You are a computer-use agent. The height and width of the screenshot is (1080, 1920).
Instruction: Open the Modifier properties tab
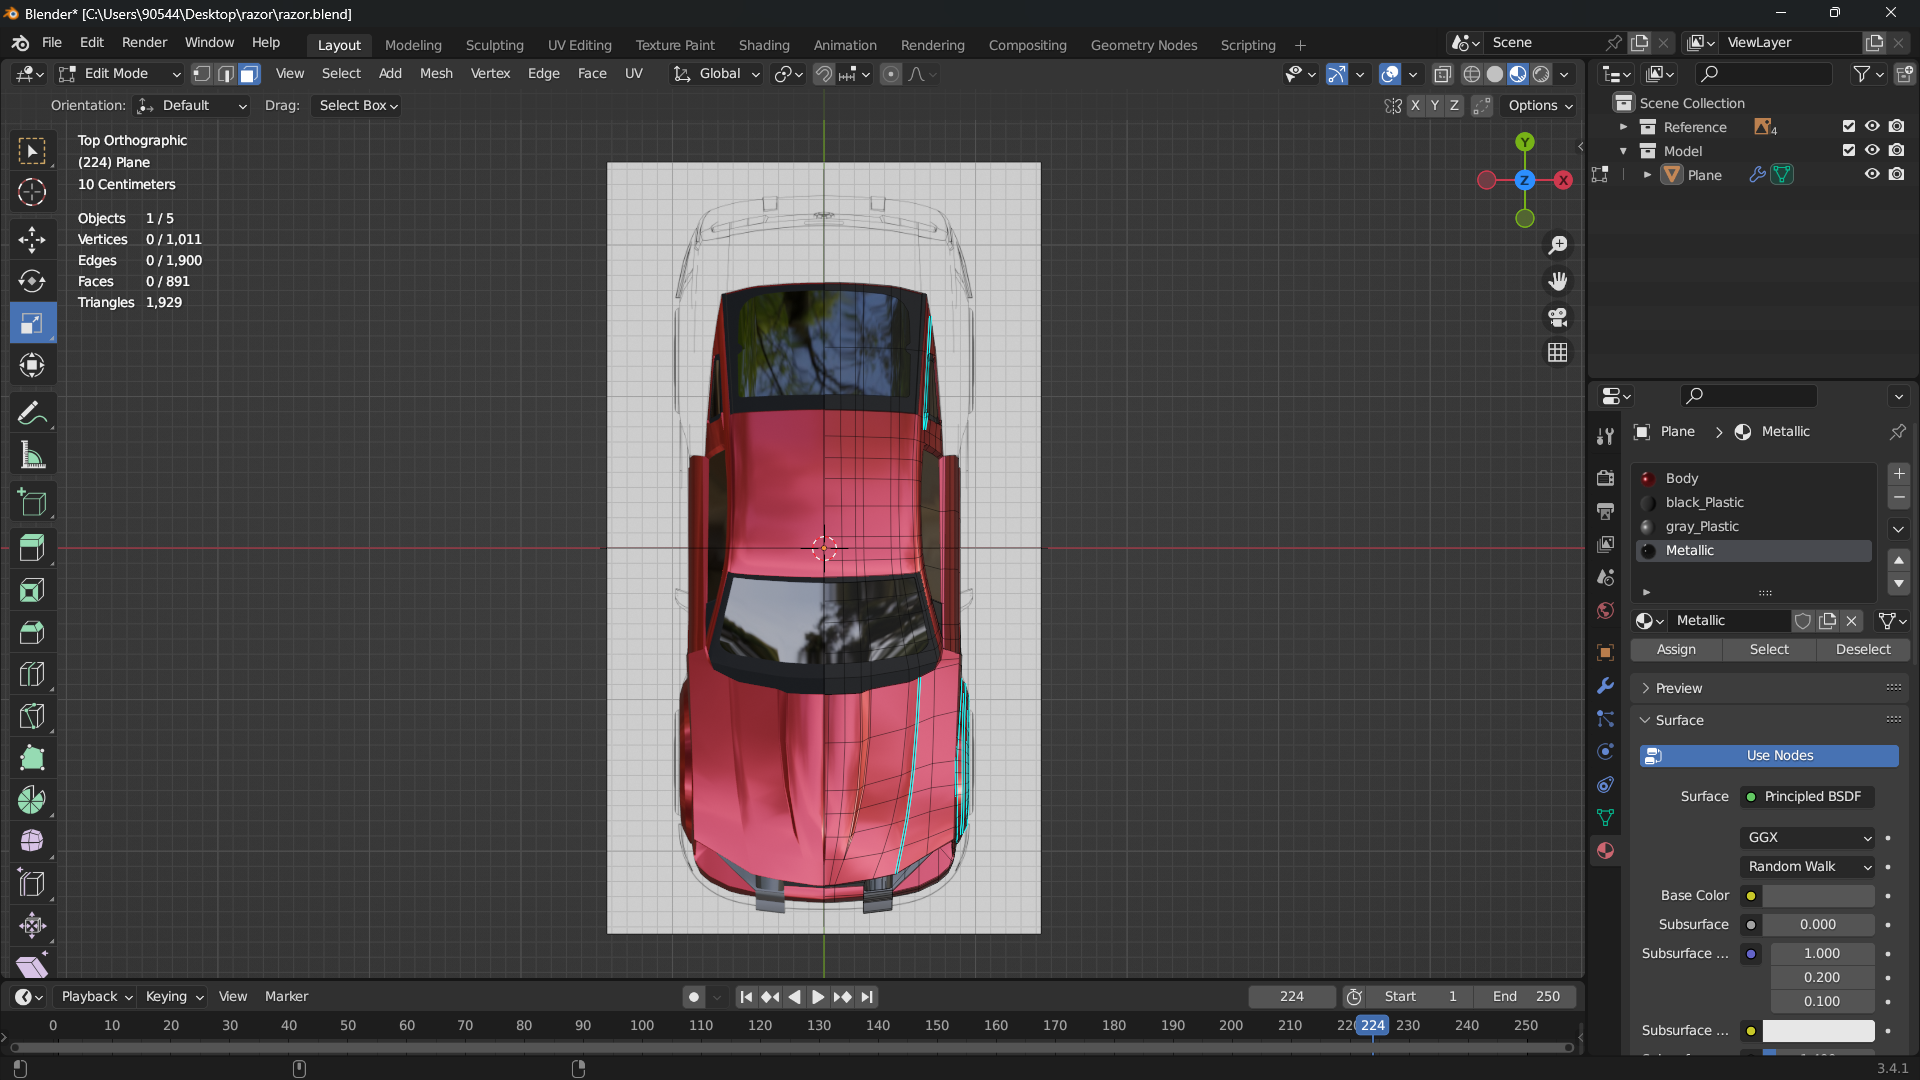(x=1605, y=686)
